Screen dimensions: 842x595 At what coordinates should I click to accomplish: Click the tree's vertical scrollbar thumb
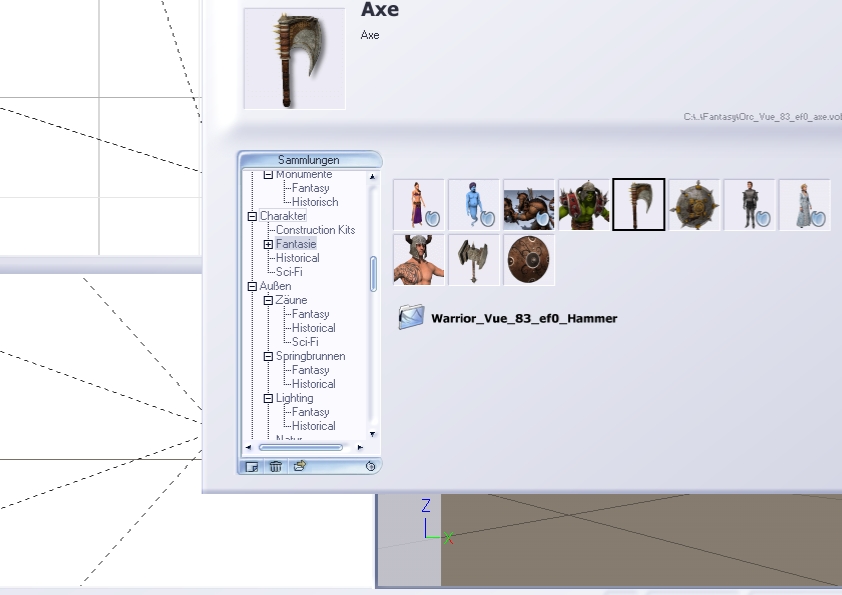coord(373,274)
